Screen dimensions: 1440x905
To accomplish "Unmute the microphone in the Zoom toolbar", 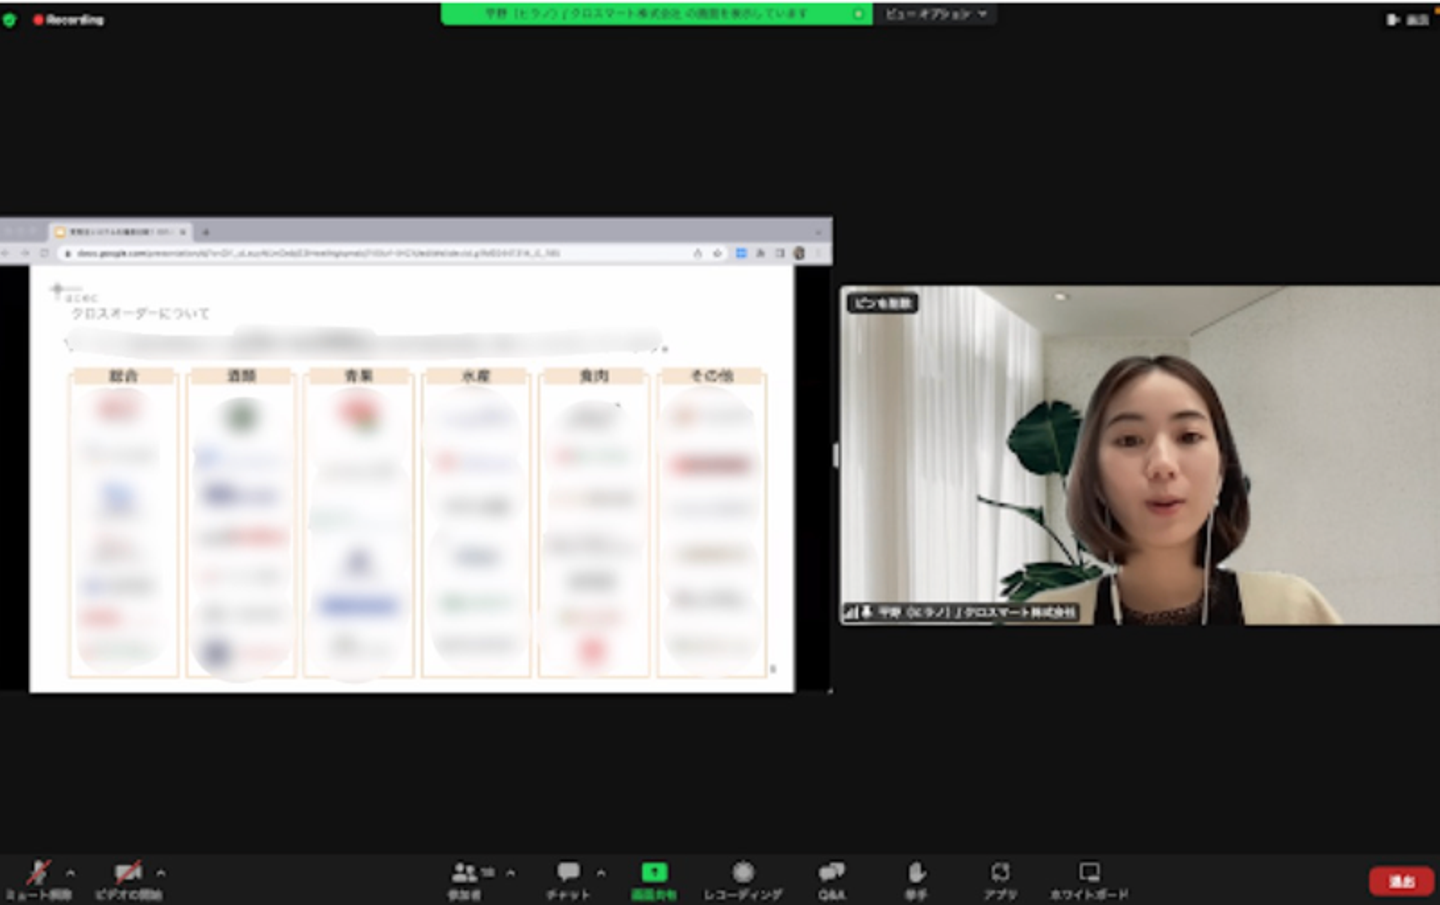I will (x=38, y=880).
